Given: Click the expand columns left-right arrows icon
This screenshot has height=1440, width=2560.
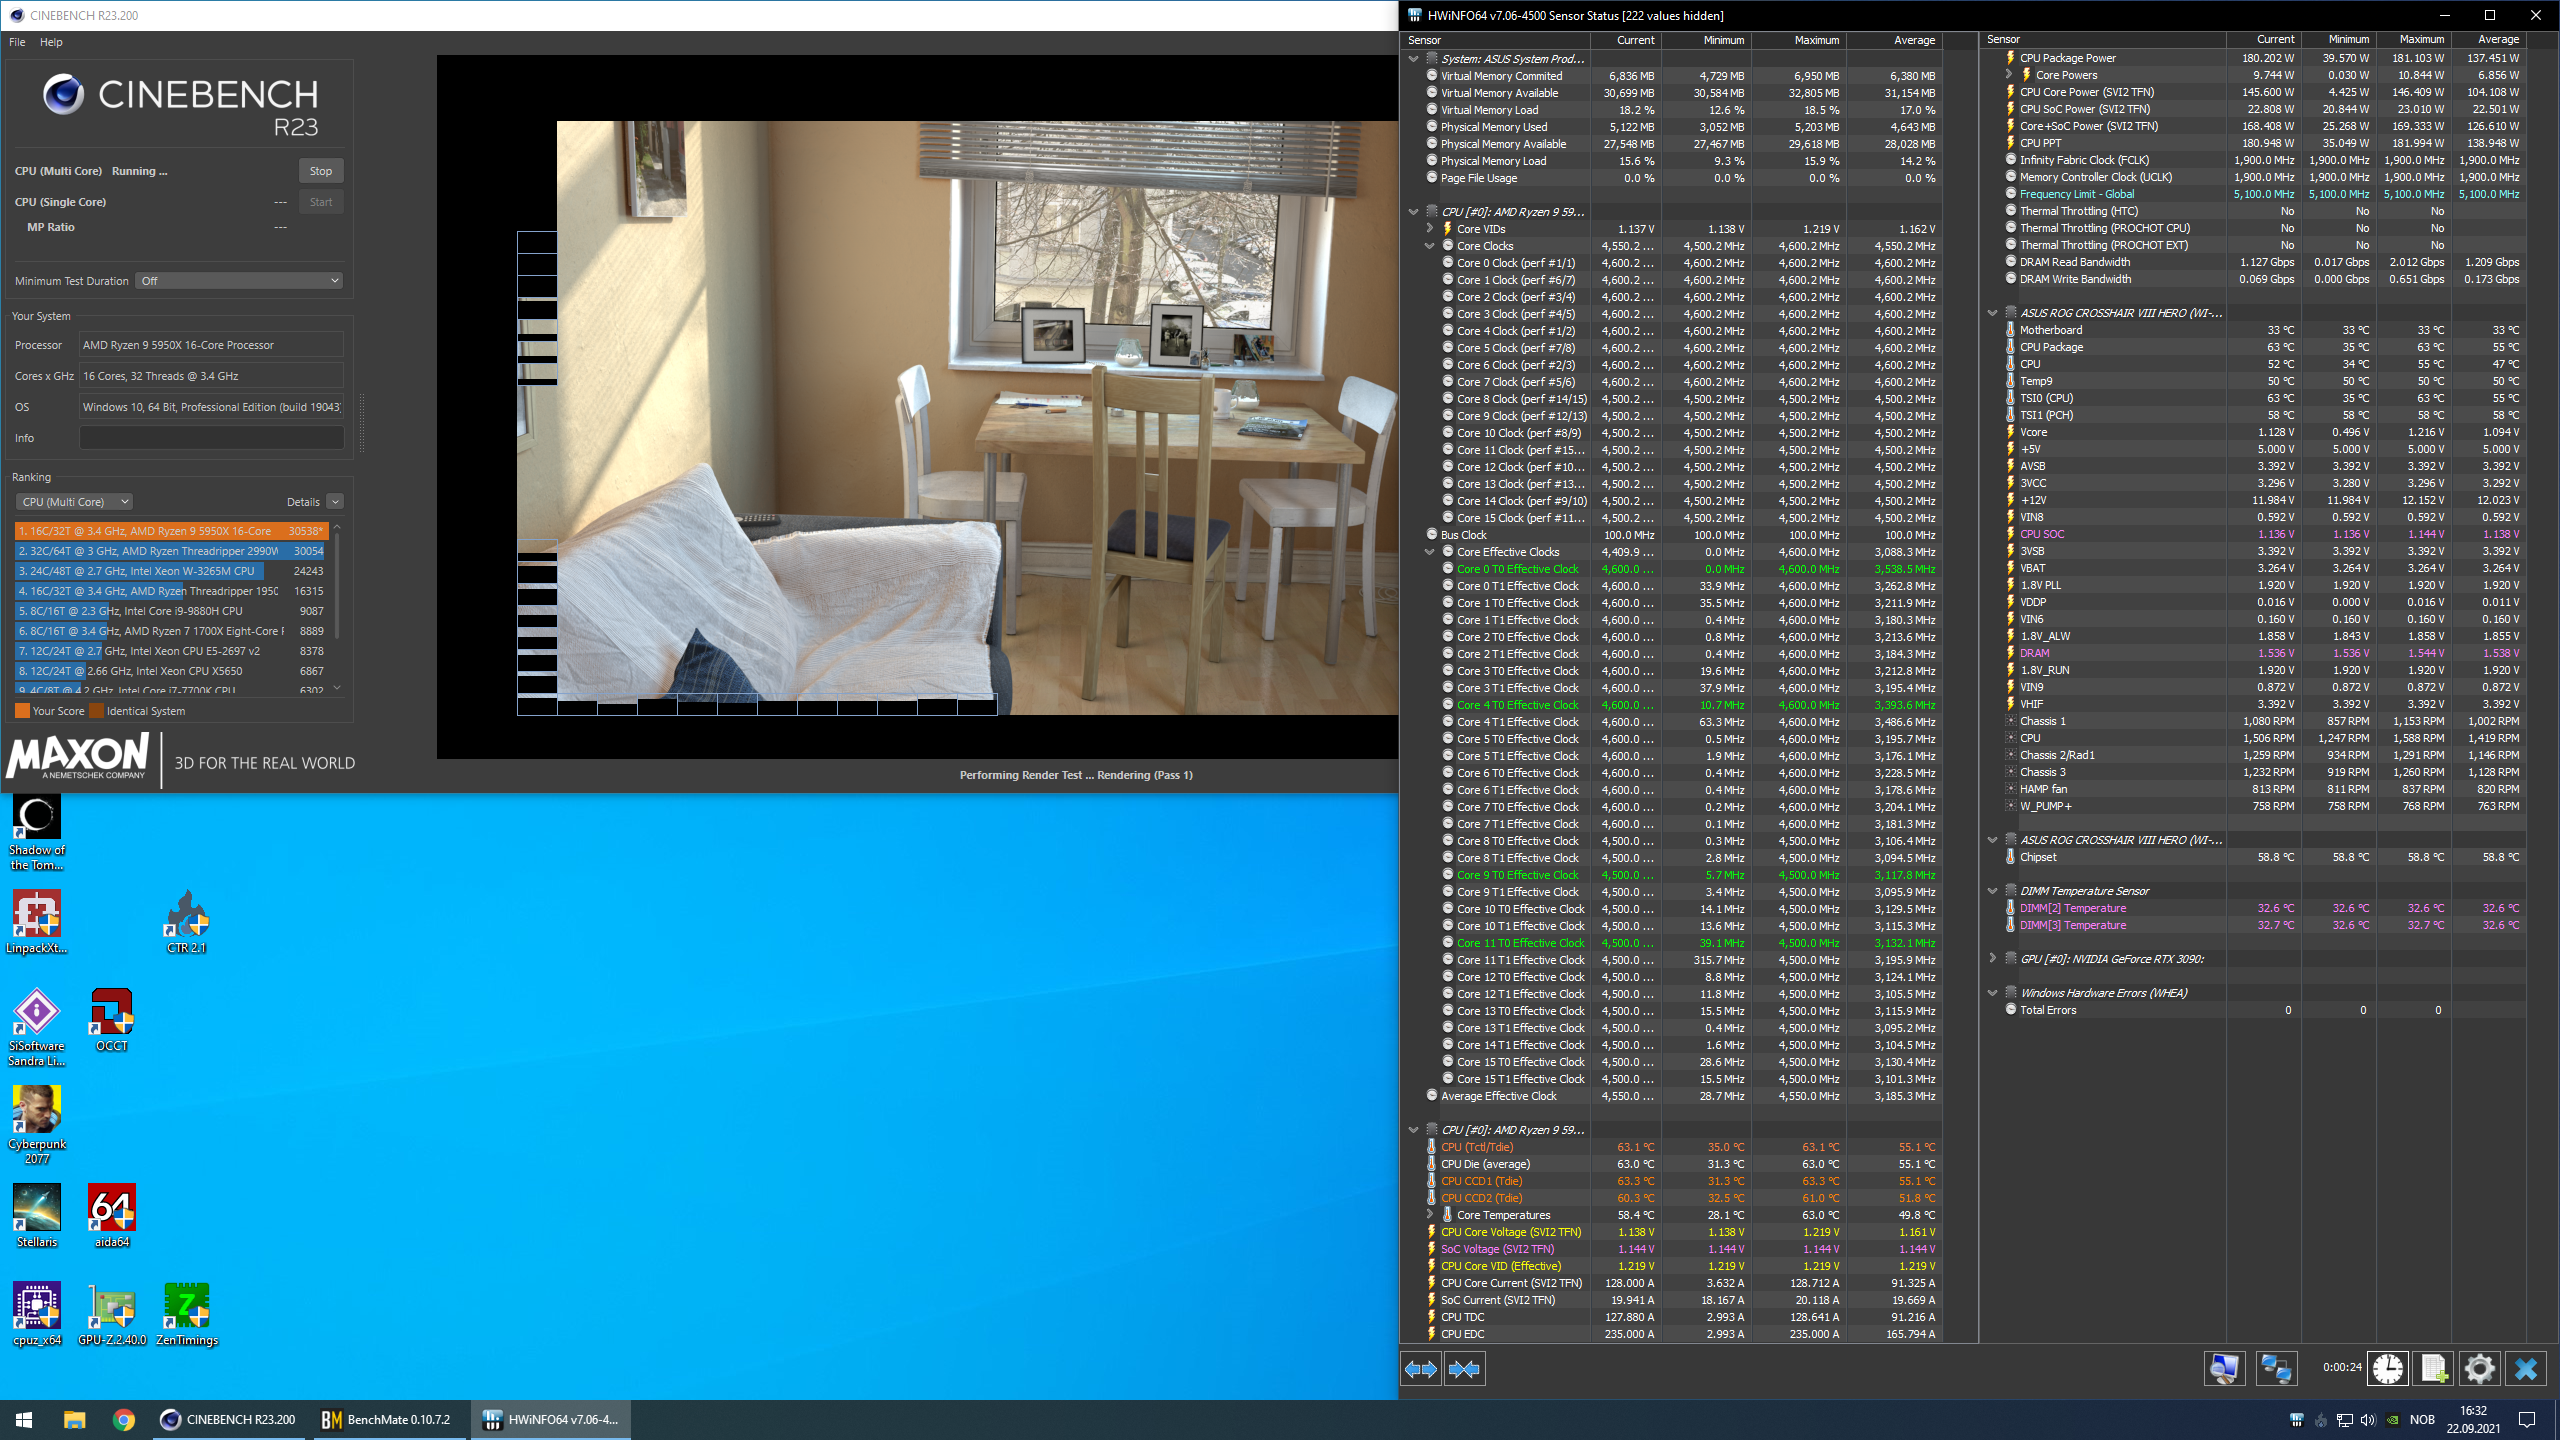Looking at the screenshot, I should click(1420, 1368).
